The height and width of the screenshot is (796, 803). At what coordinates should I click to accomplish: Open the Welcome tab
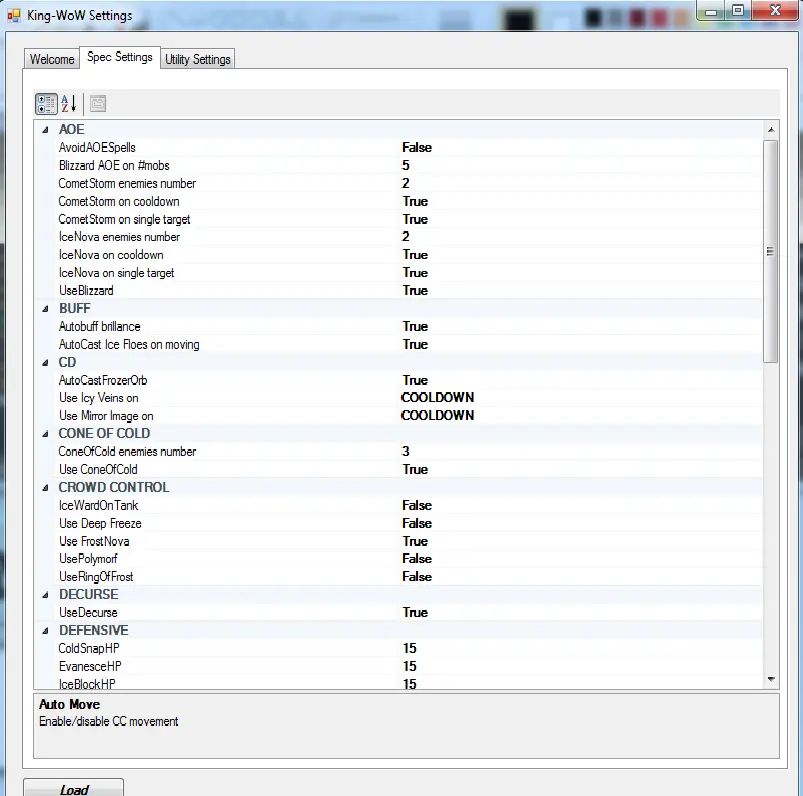[52, 59]
